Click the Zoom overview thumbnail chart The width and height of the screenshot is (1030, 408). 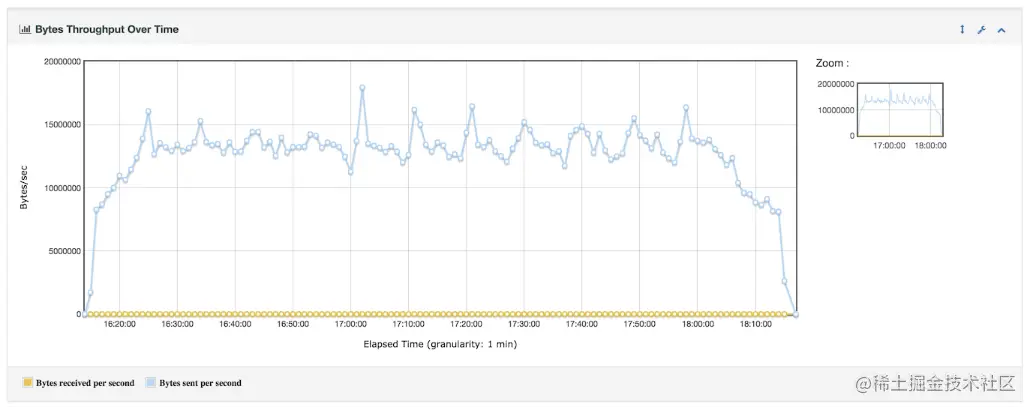901,109
